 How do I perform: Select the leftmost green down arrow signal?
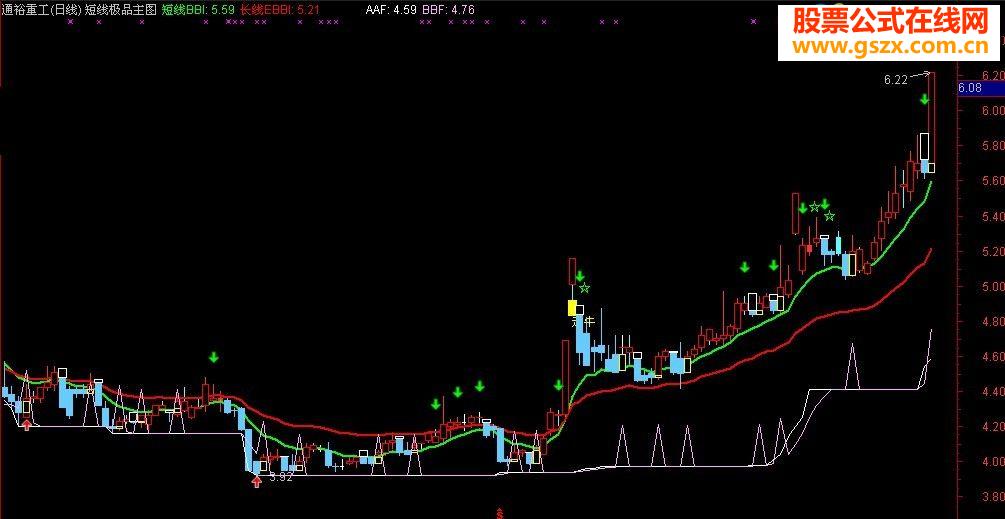click(x=213, y=357)
